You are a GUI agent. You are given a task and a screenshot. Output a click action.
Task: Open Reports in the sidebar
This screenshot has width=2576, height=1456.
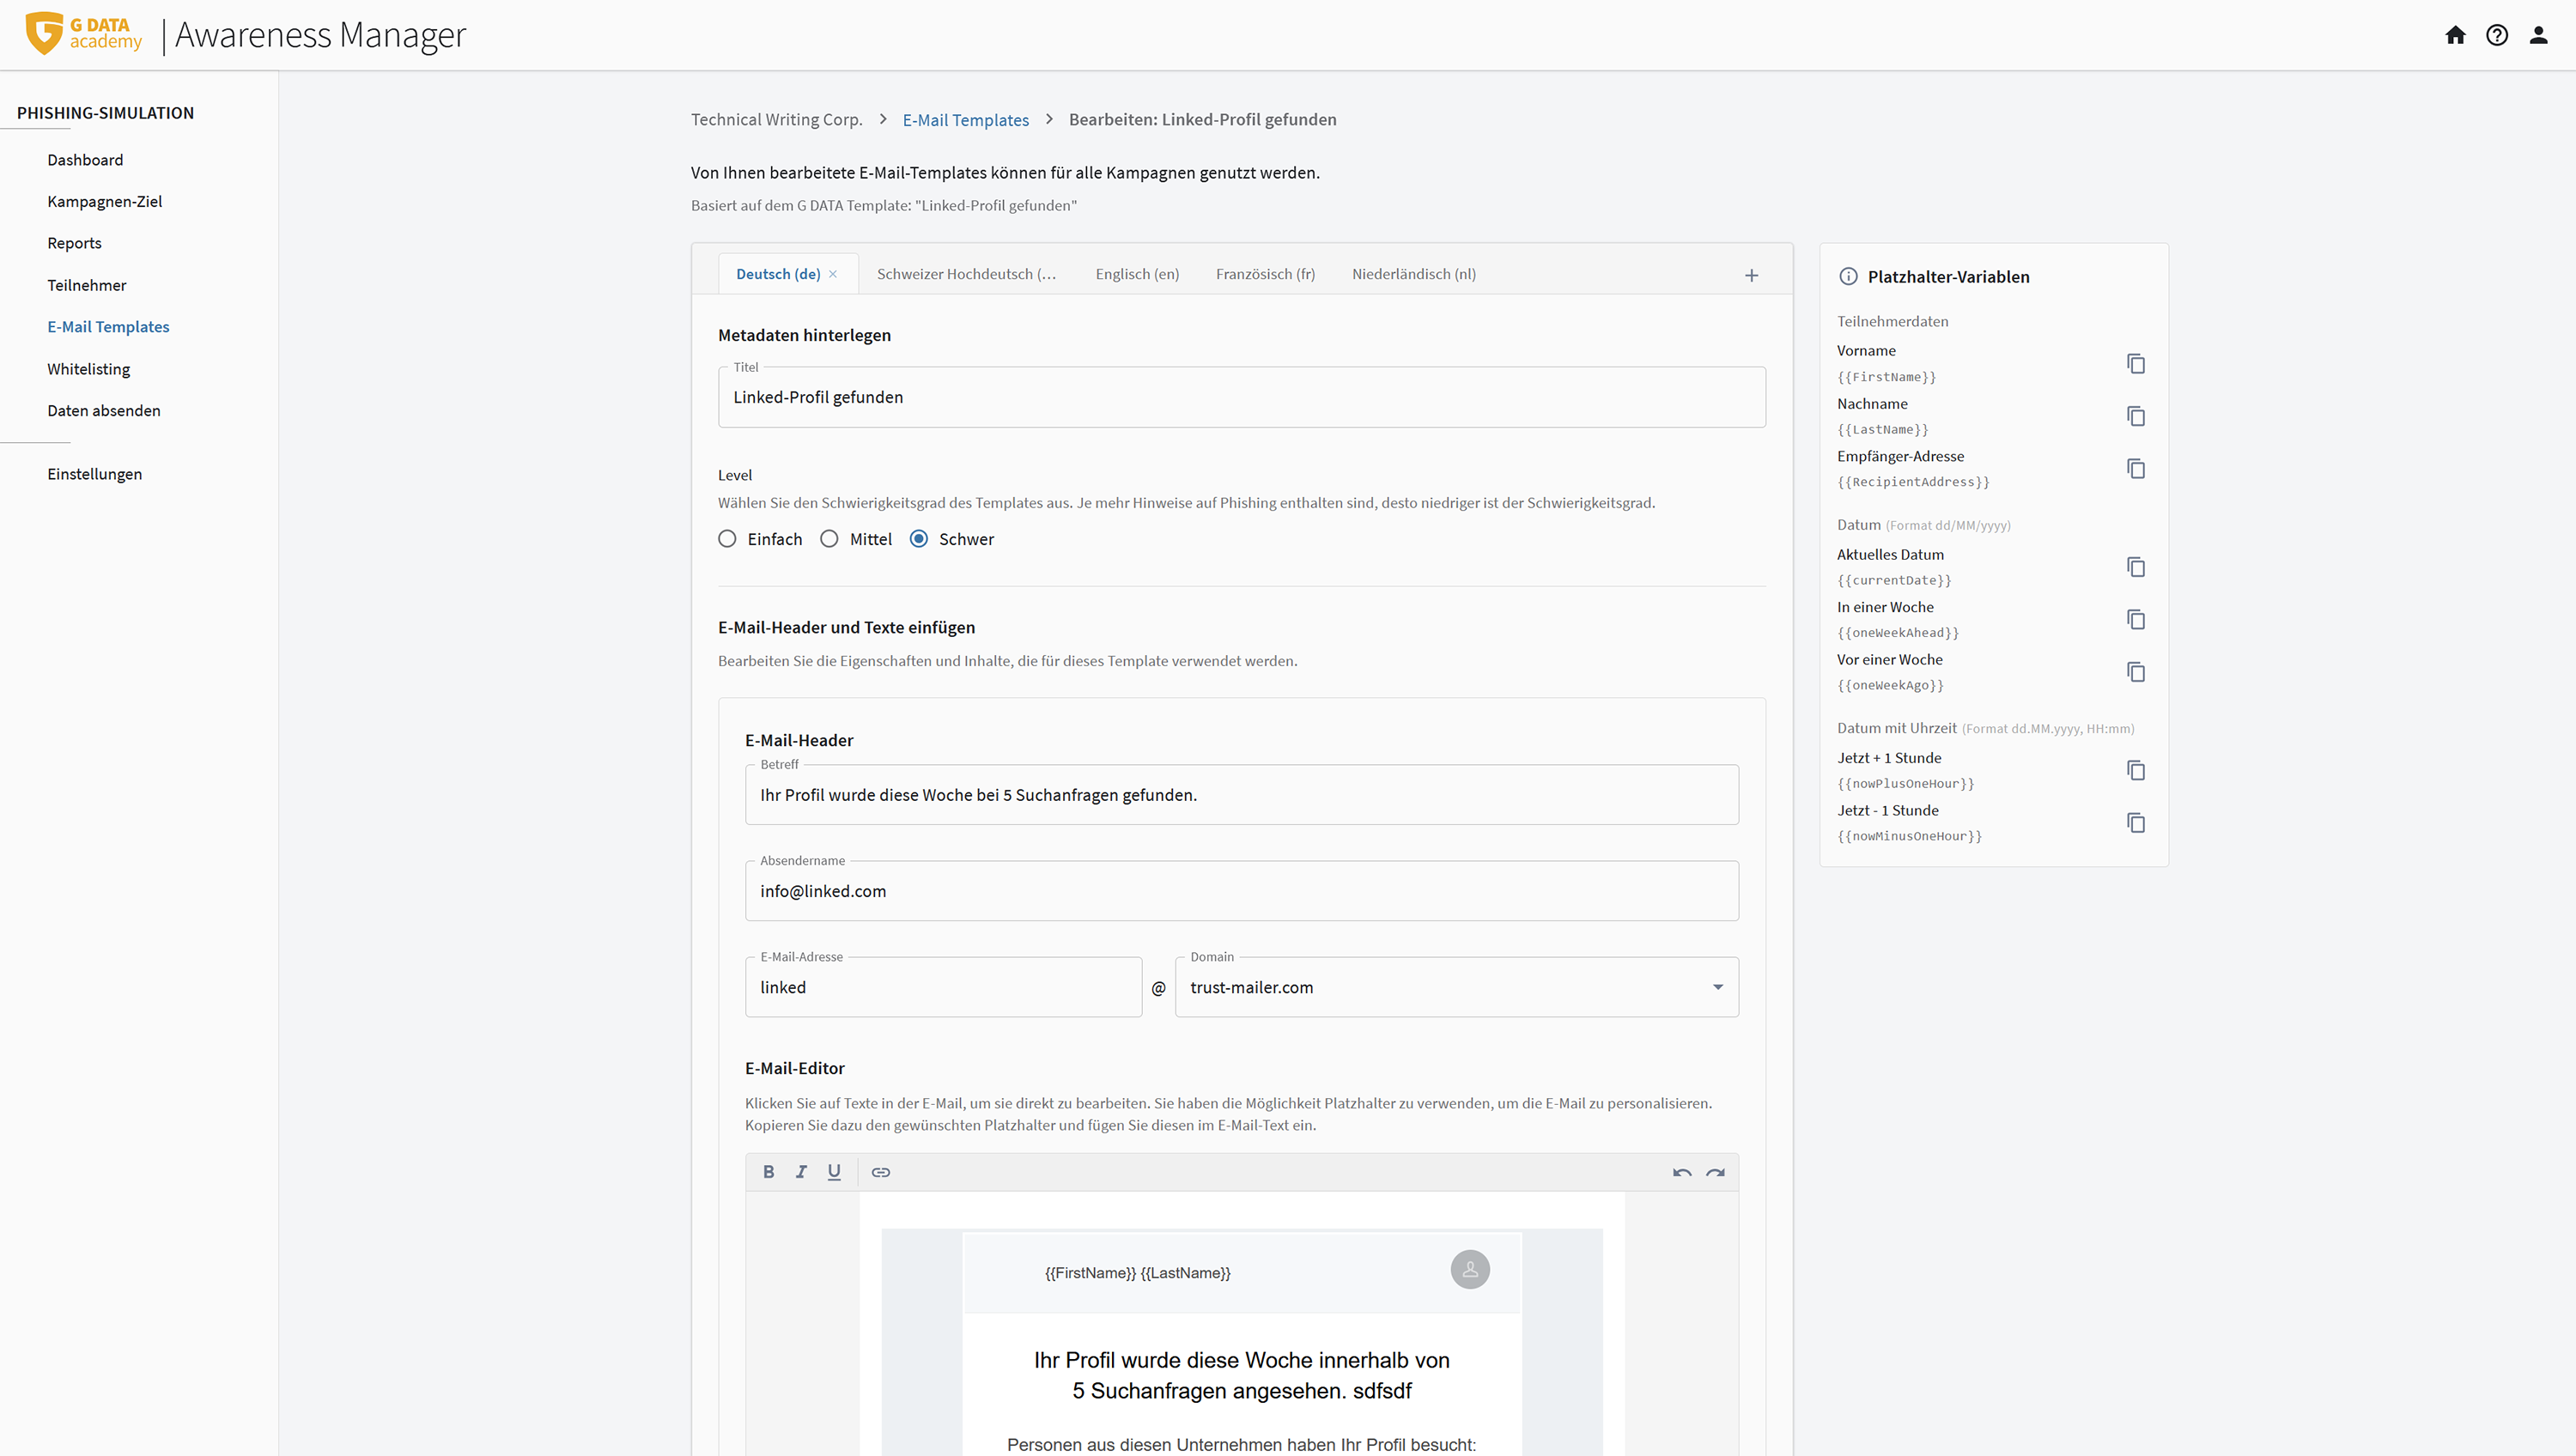point(74,243)
